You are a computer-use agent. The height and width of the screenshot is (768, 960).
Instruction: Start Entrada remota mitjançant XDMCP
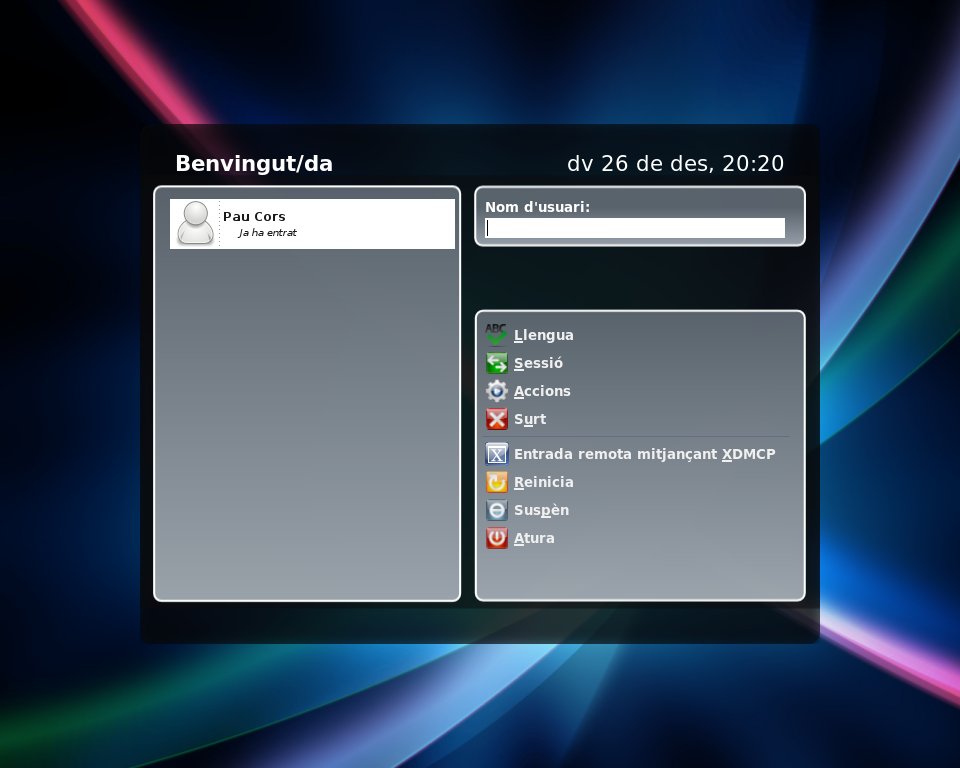645,454
